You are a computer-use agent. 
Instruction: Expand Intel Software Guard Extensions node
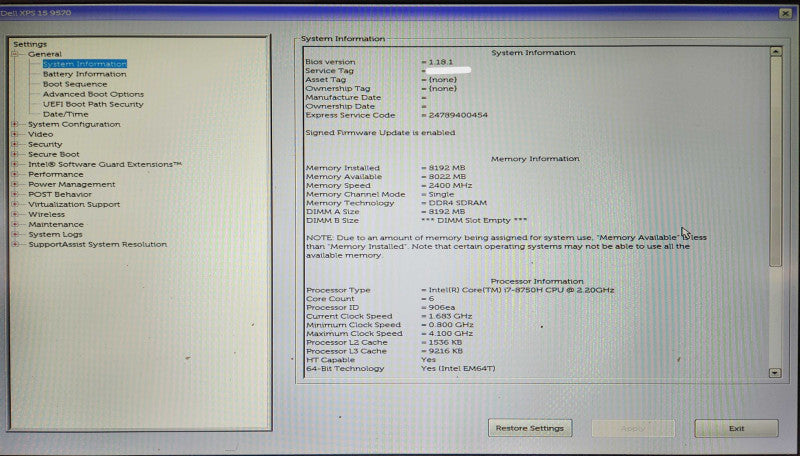tap(15, 164)
